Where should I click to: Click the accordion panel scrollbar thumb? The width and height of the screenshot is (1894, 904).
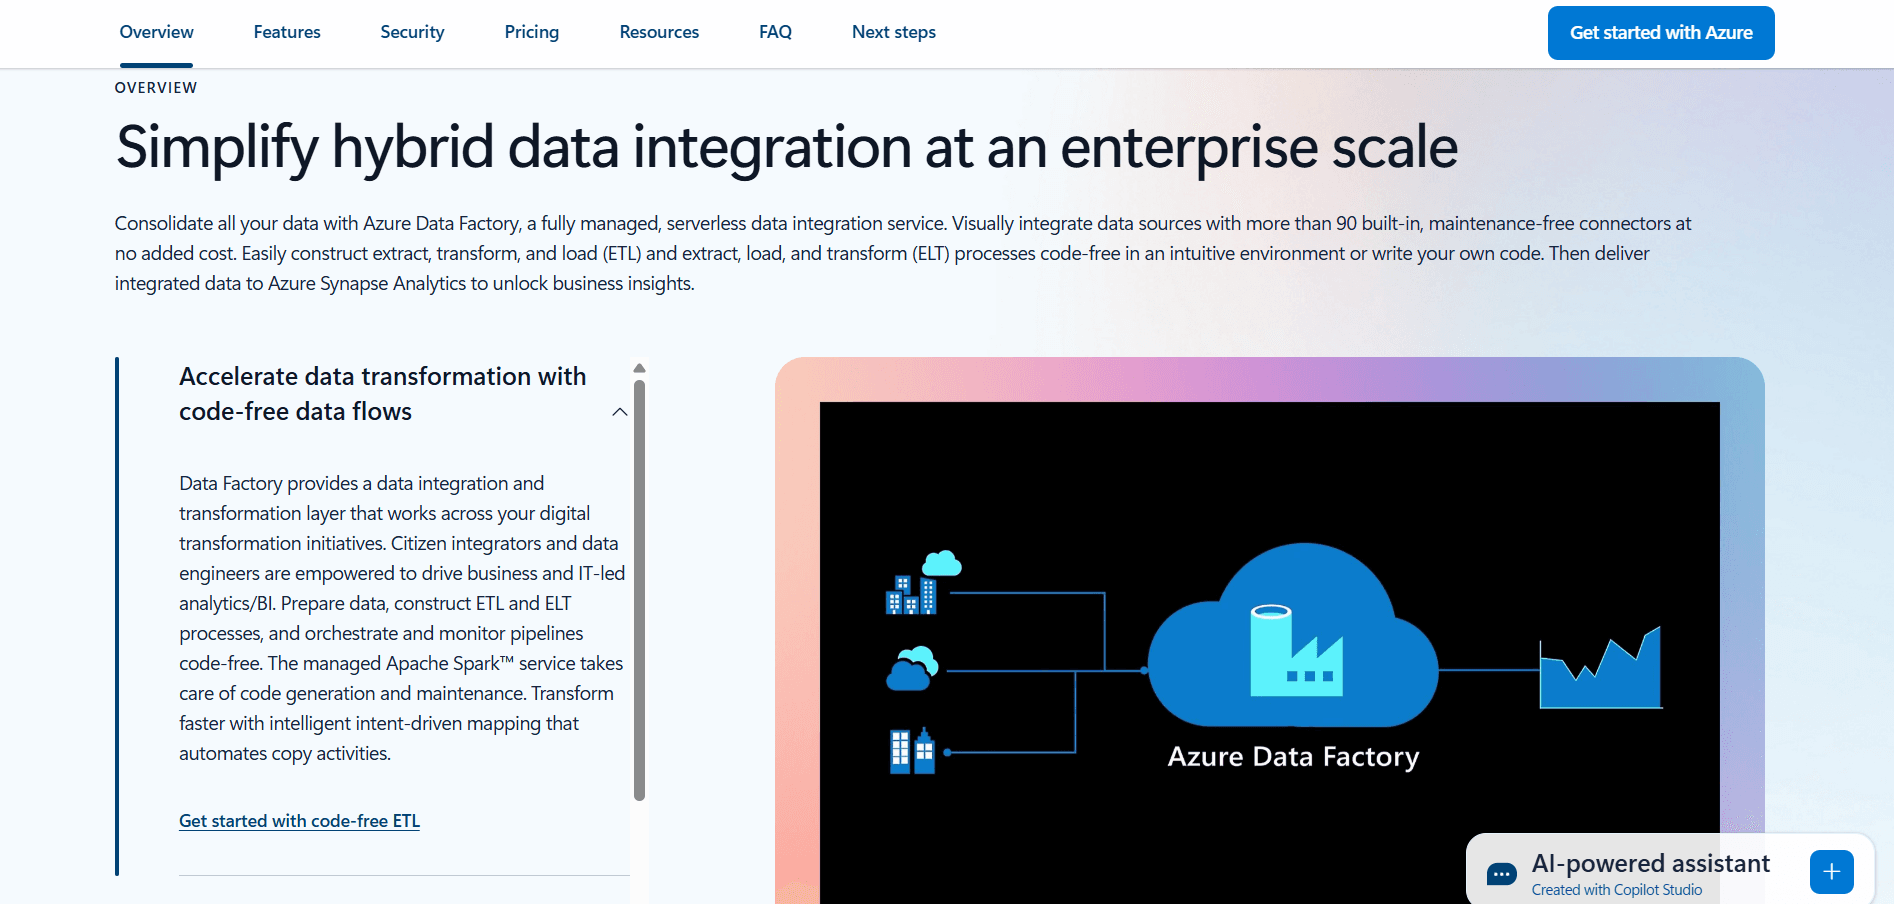[640, 590]
